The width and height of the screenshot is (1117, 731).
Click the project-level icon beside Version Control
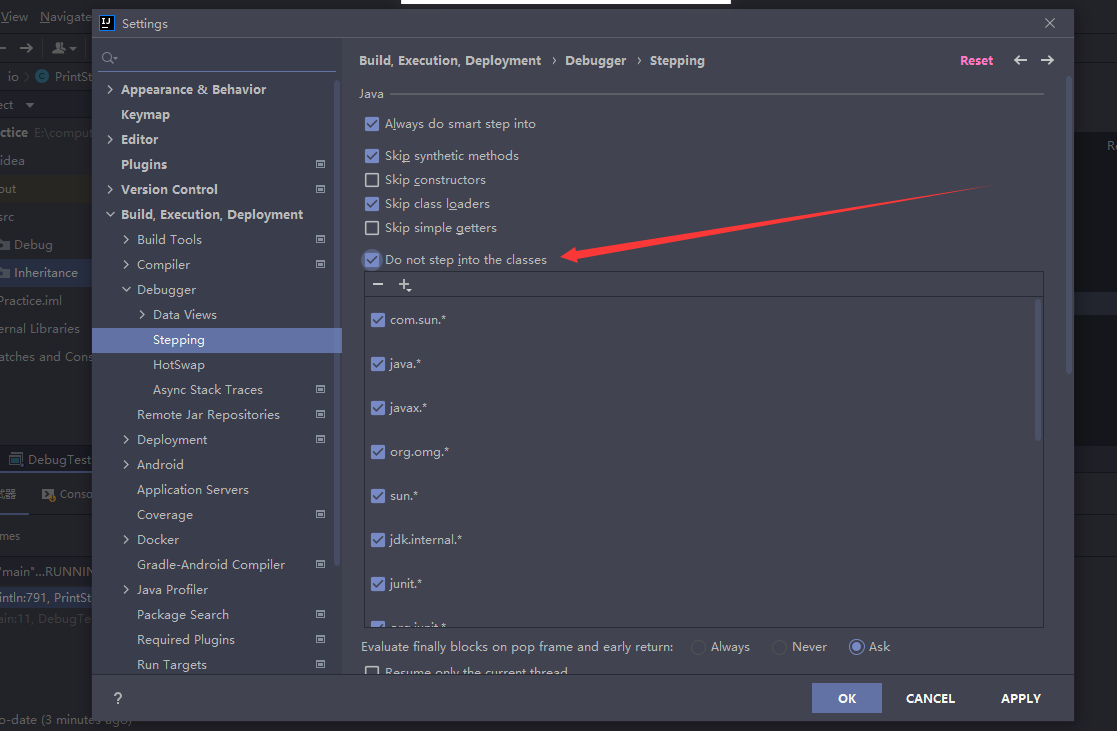(321, 190)
